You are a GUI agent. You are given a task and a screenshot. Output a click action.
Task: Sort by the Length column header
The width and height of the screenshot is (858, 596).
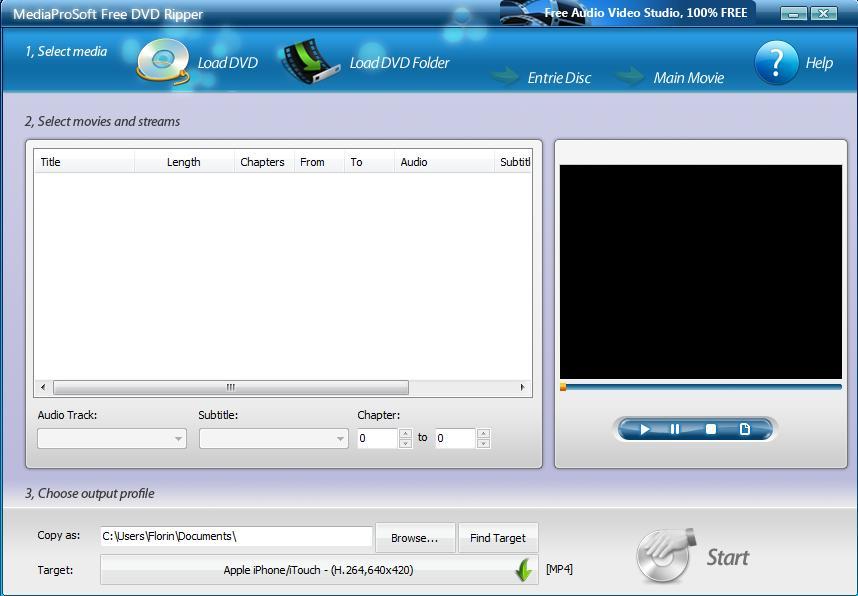185,161
